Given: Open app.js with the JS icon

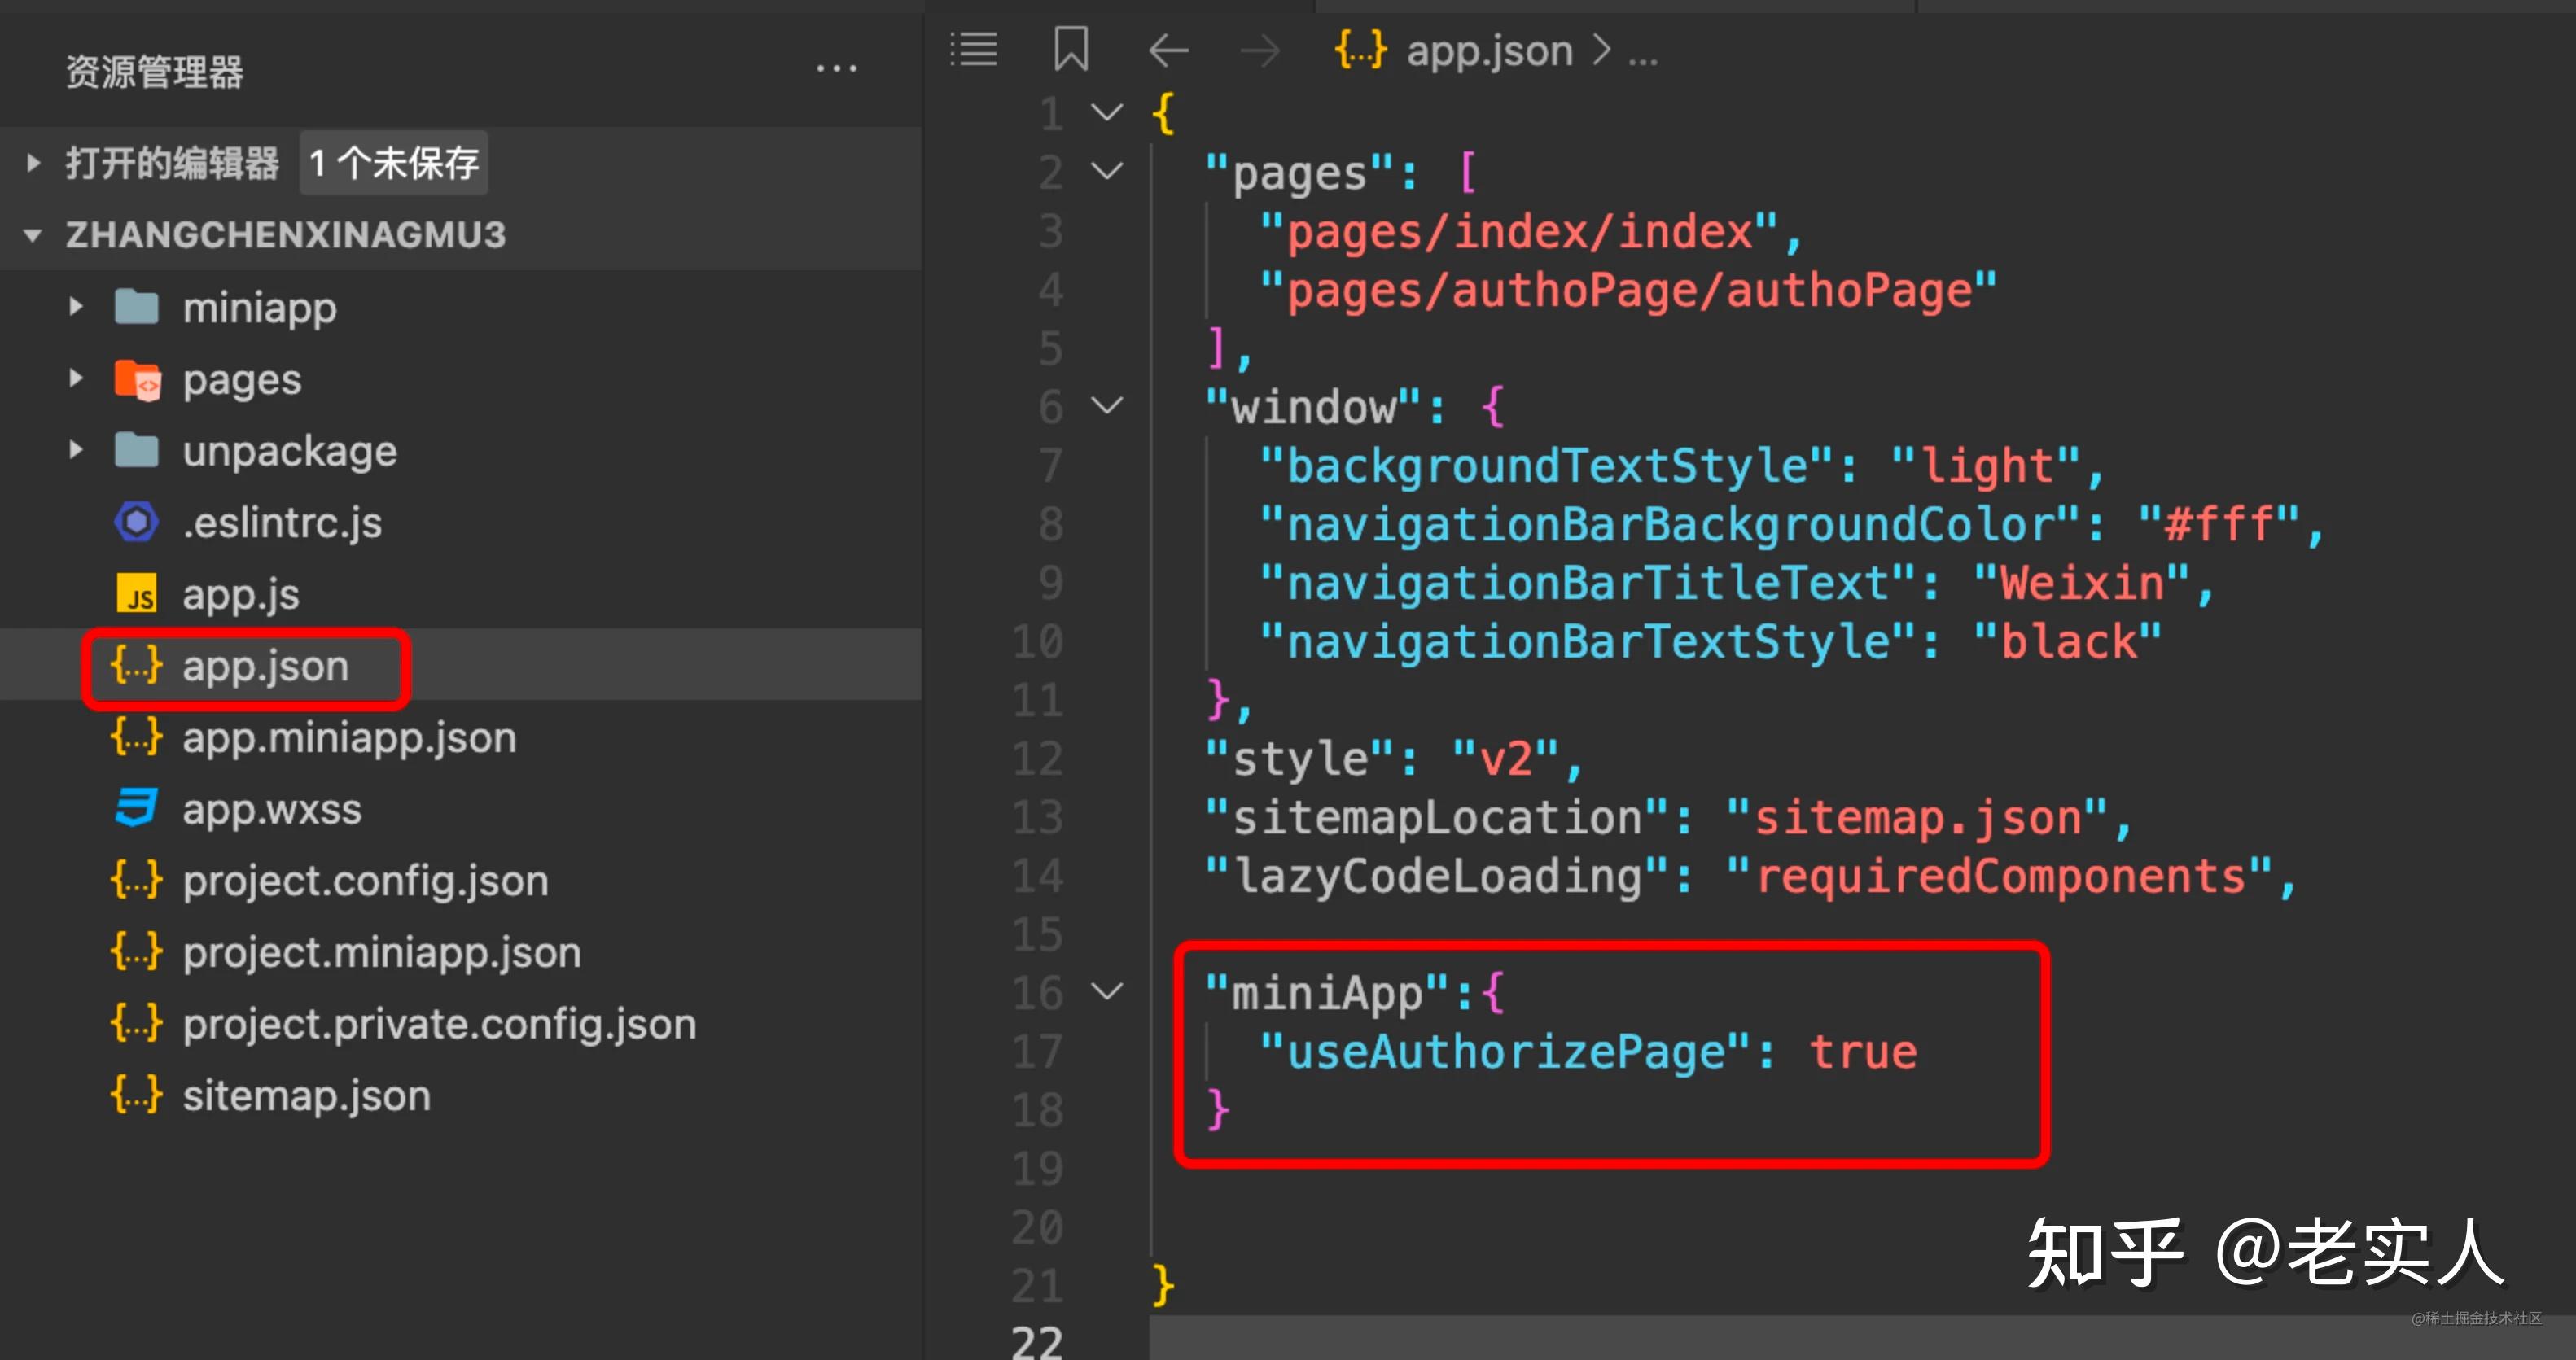Looking at the screenshot, I should (x=240, y=595).
